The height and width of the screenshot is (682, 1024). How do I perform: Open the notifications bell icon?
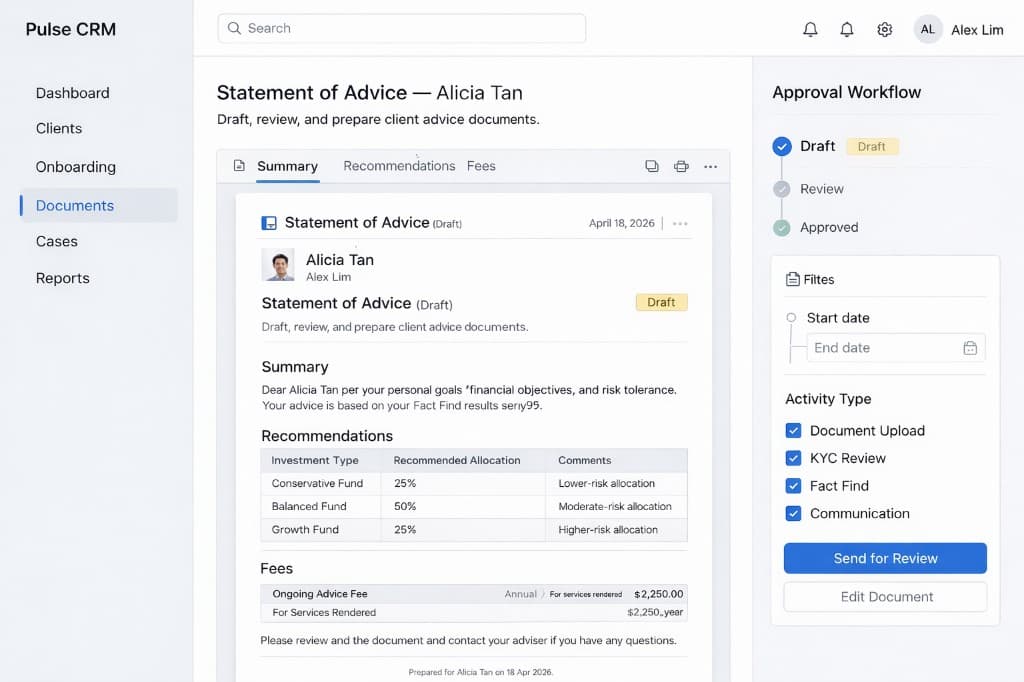click(811, 29)
